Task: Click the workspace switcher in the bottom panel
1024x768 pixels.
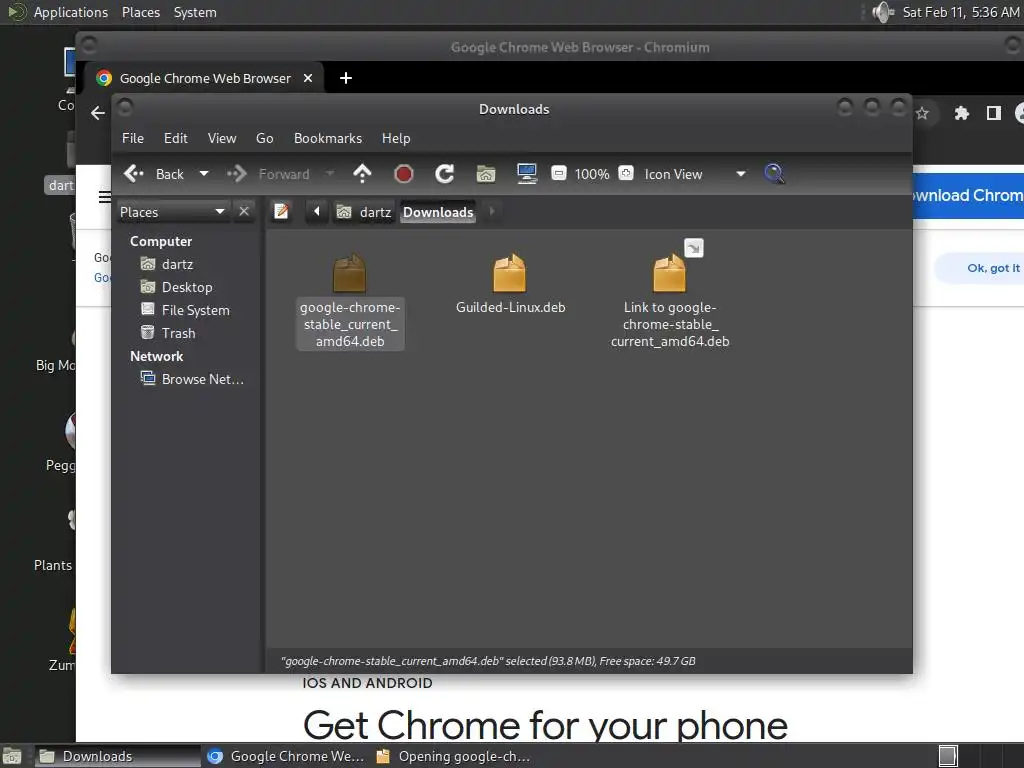Action: point(948,756)
